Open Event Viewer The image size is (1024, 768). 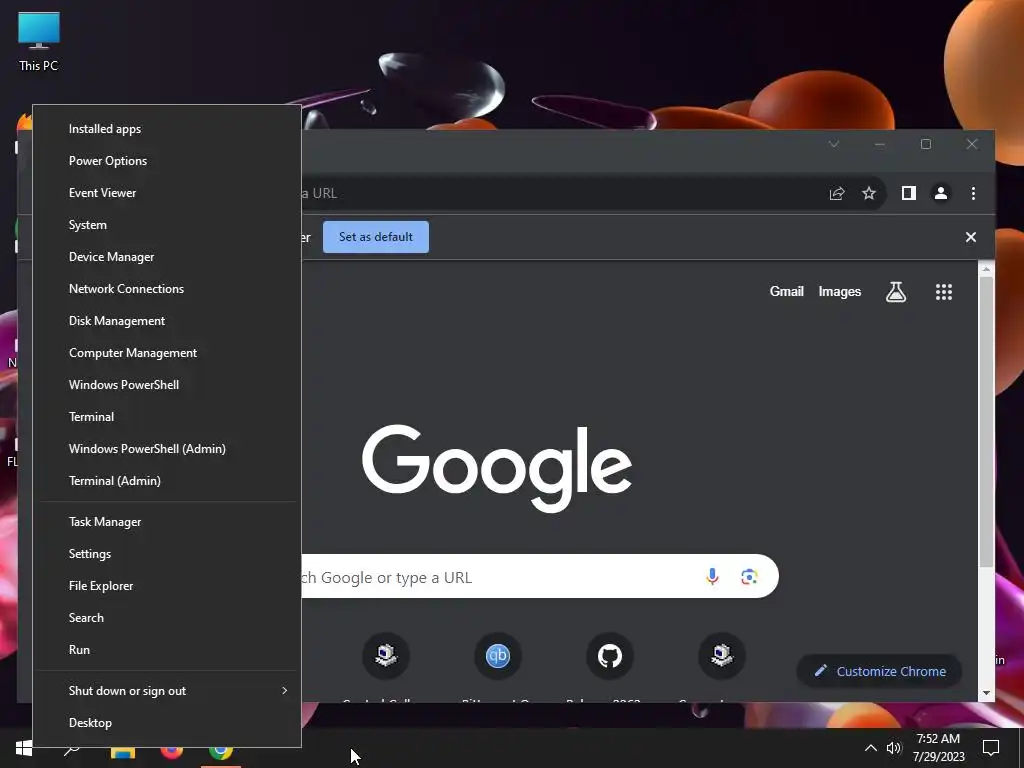coord(167,193)
